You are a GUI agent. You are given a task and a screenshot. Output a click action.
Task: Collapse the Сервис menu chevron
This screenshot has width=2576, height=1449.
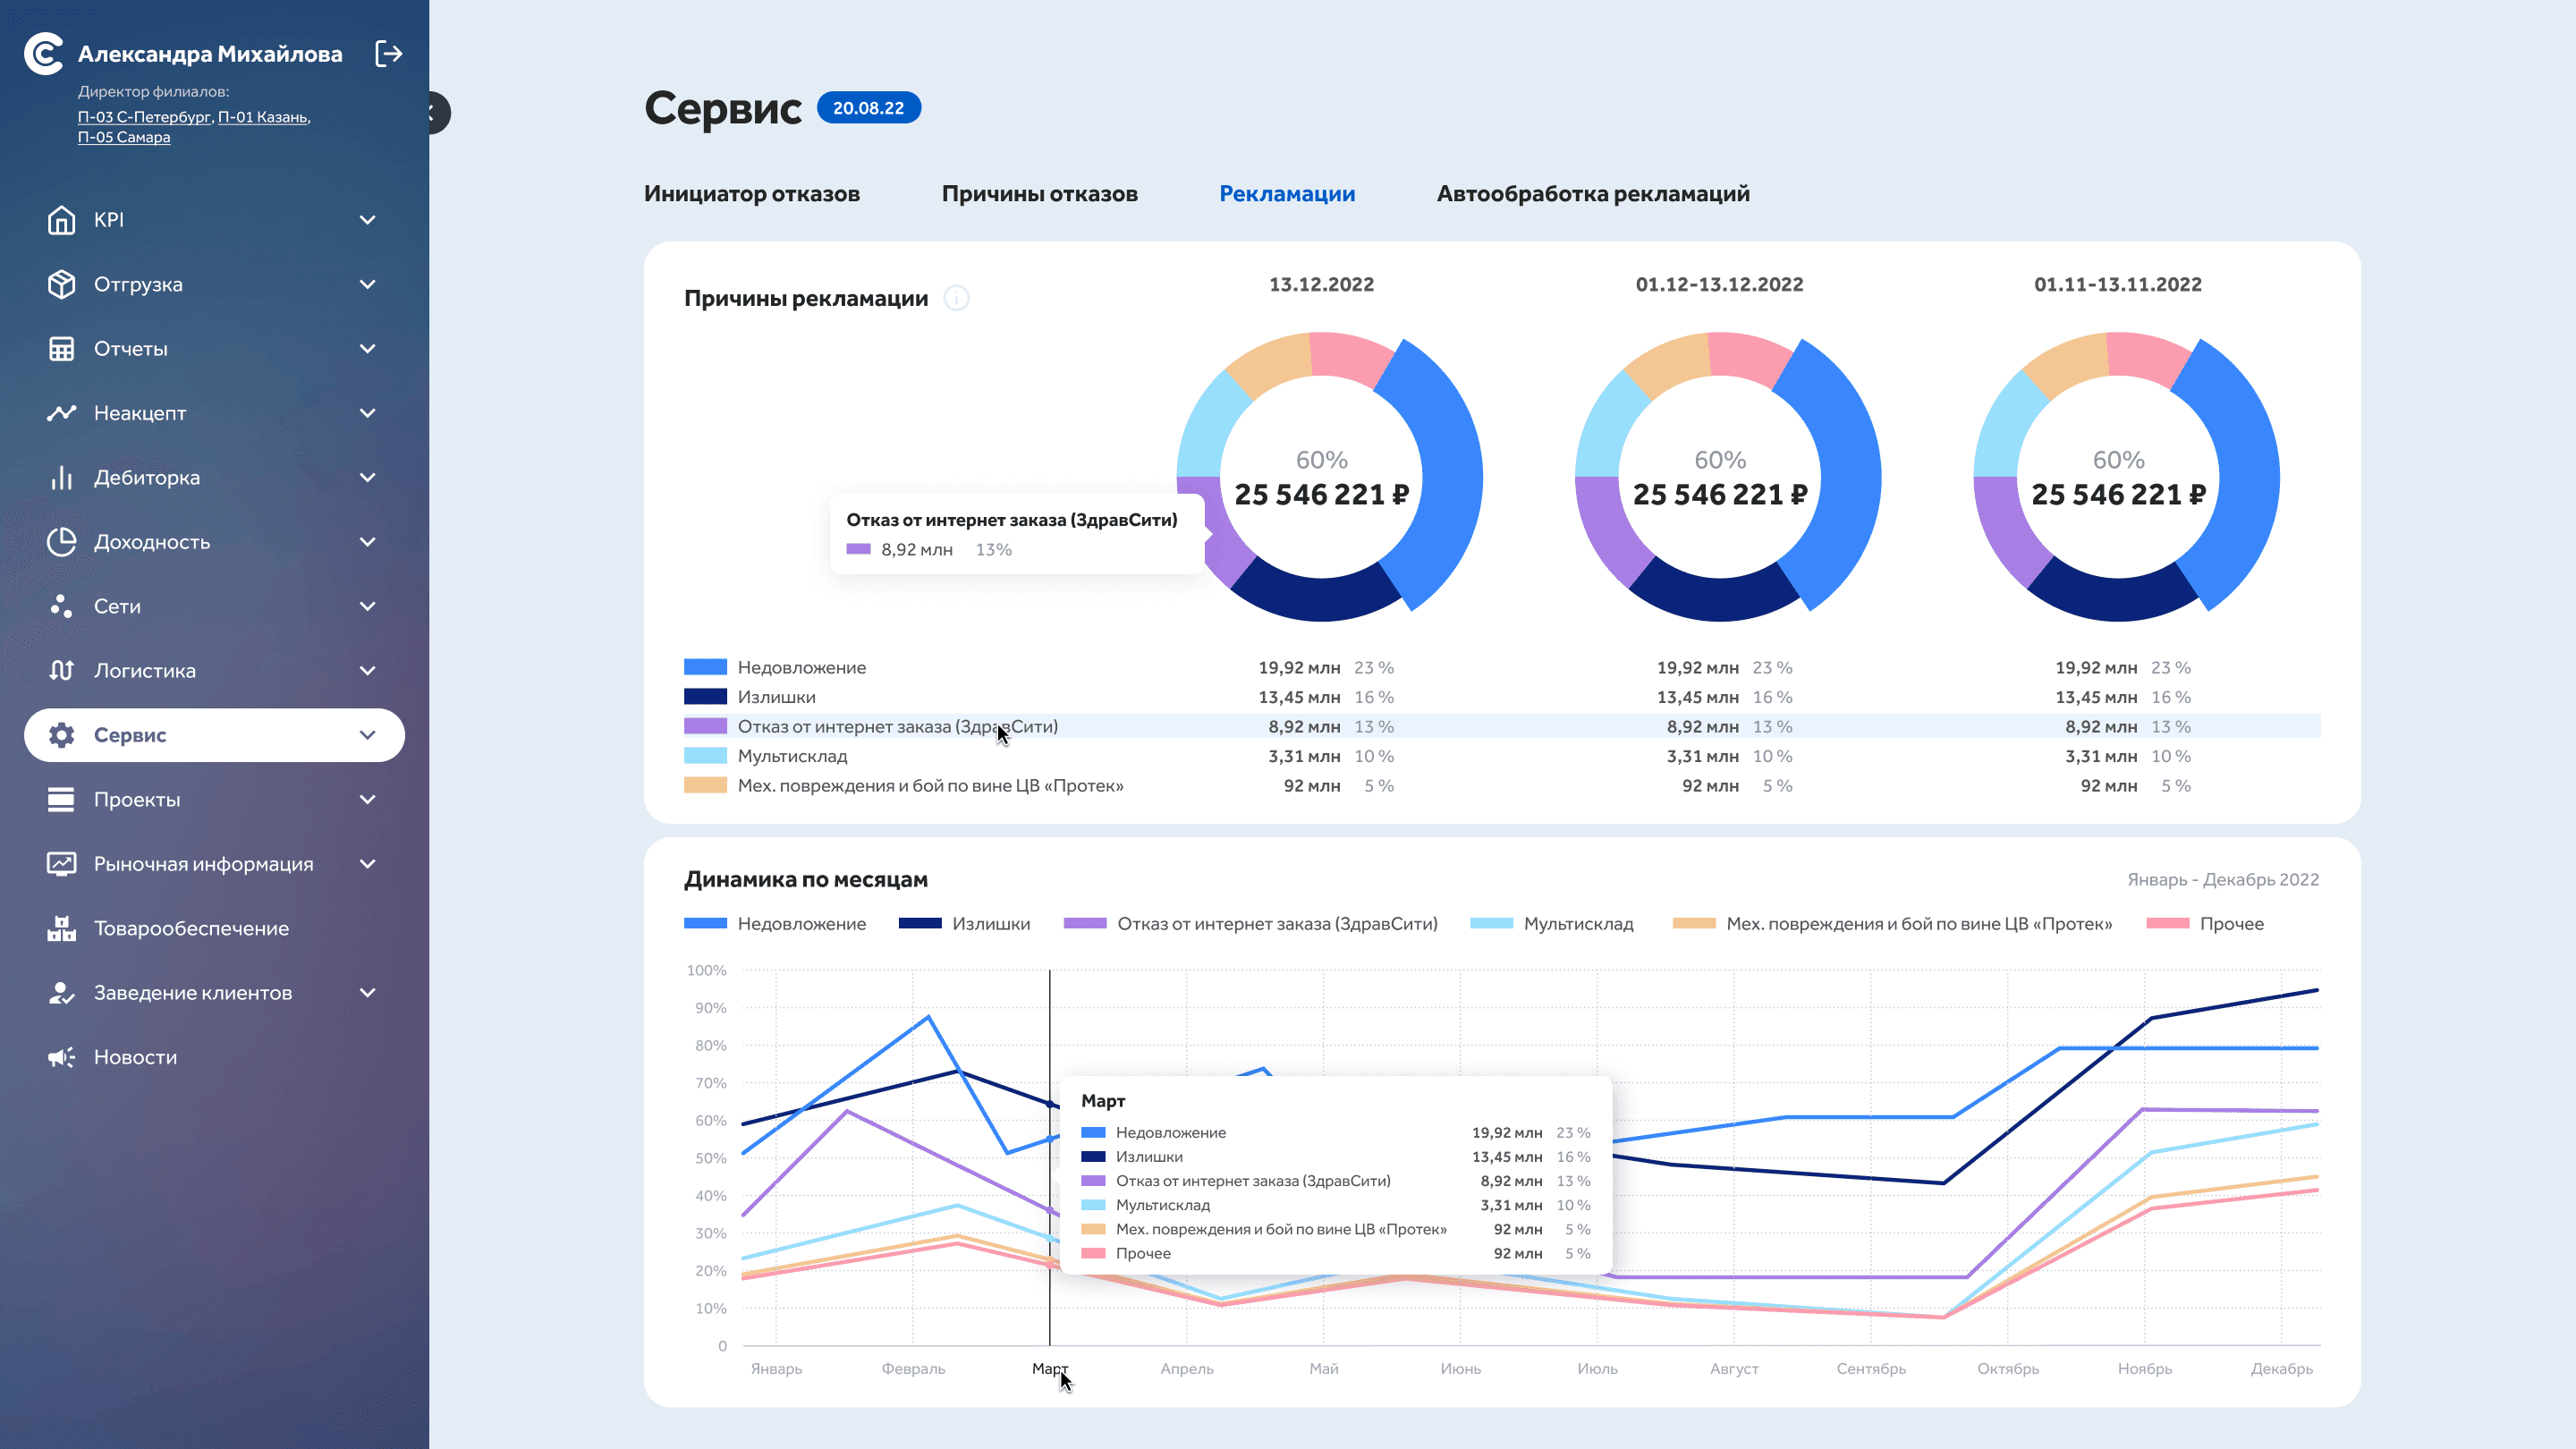coord(367,735)
